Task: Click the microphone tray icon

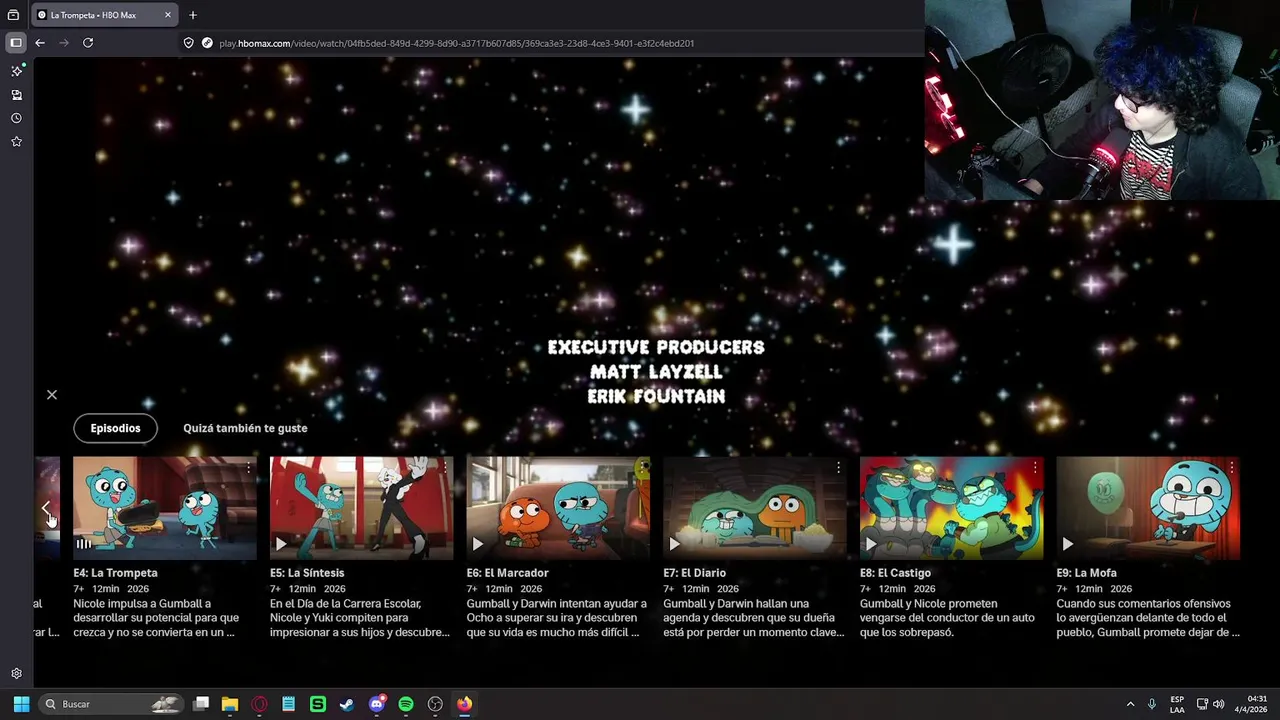Action: coord(1152,704)
